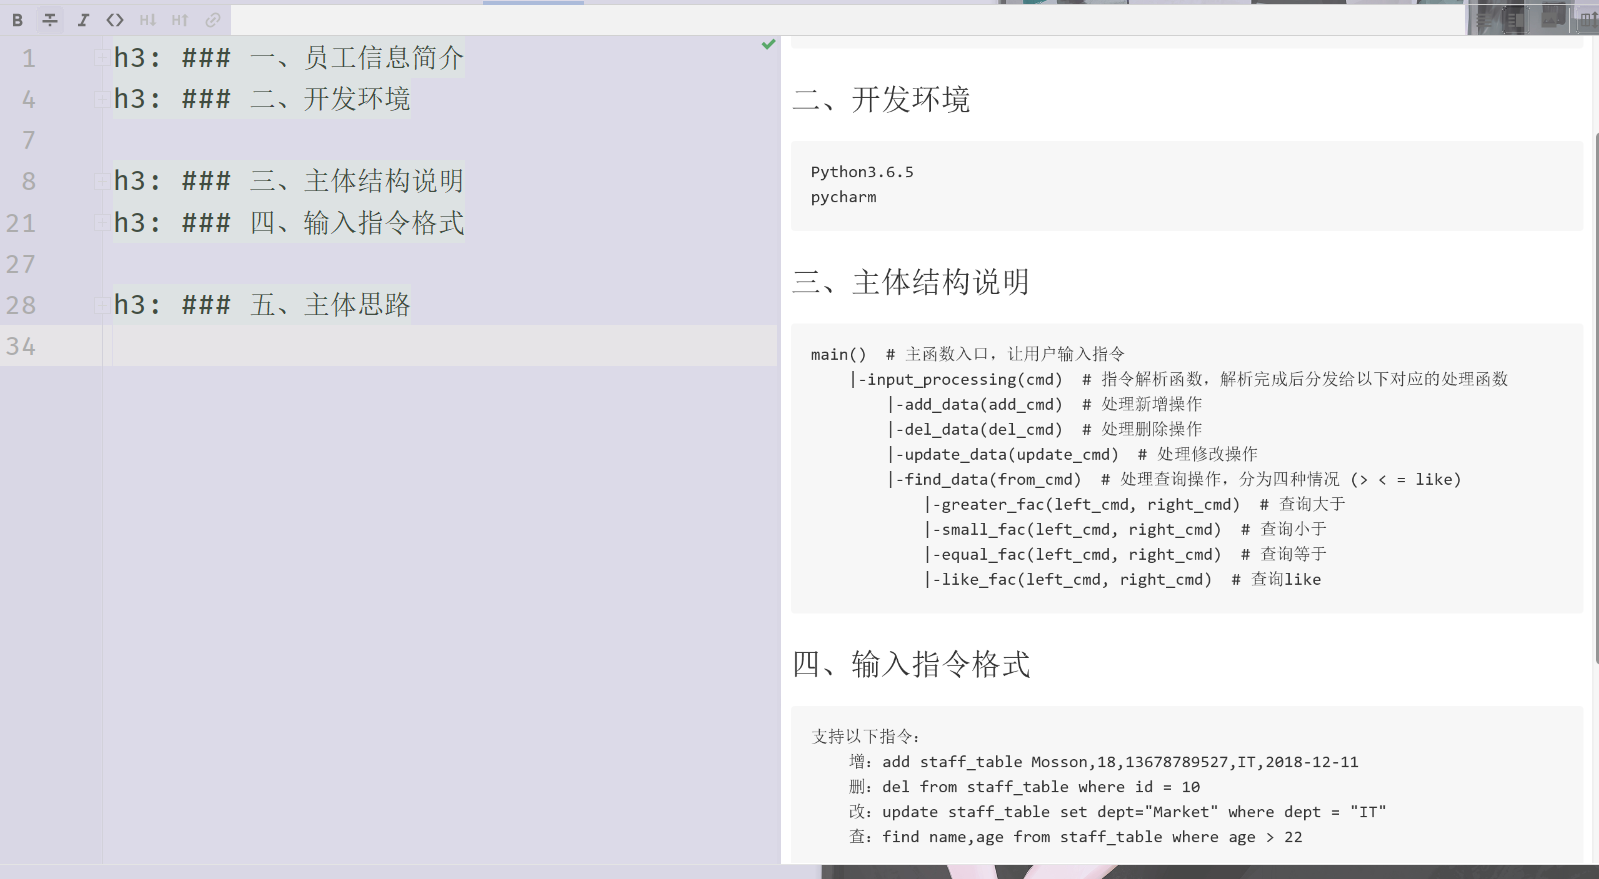The width and height of the screenshot is (1599, 879).
Task: Click pycharm text in preview code block
Action: [x=843, y=197]
